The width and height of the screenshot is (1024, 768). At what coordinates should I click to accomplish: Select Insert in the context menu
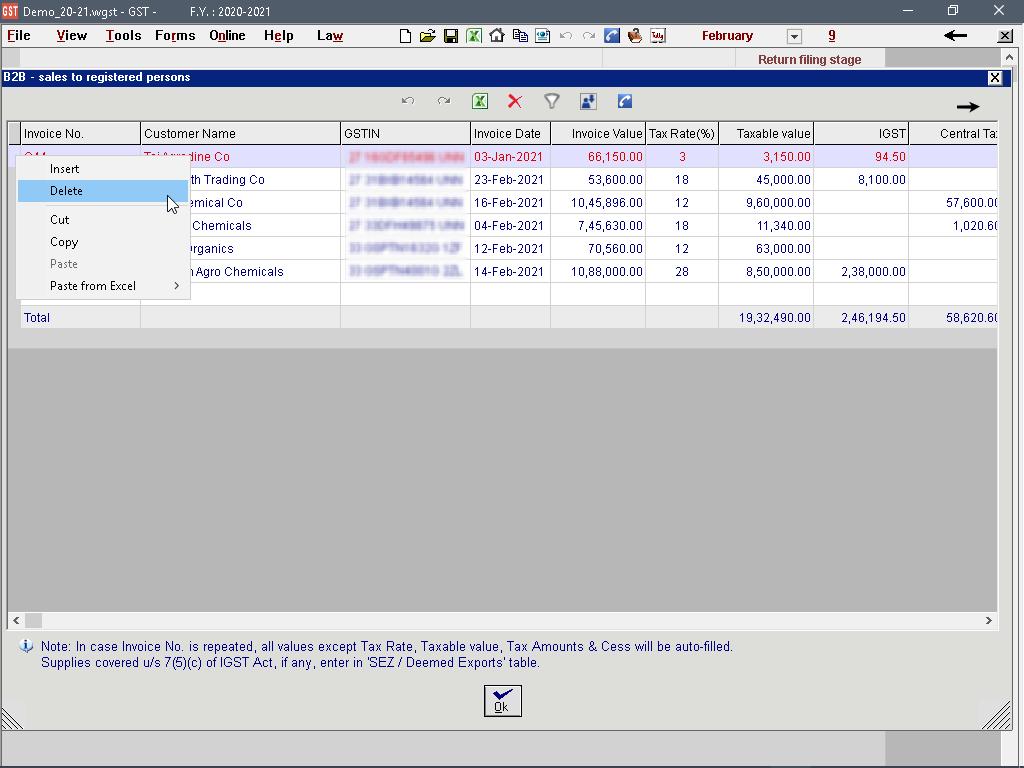[65, 169]
